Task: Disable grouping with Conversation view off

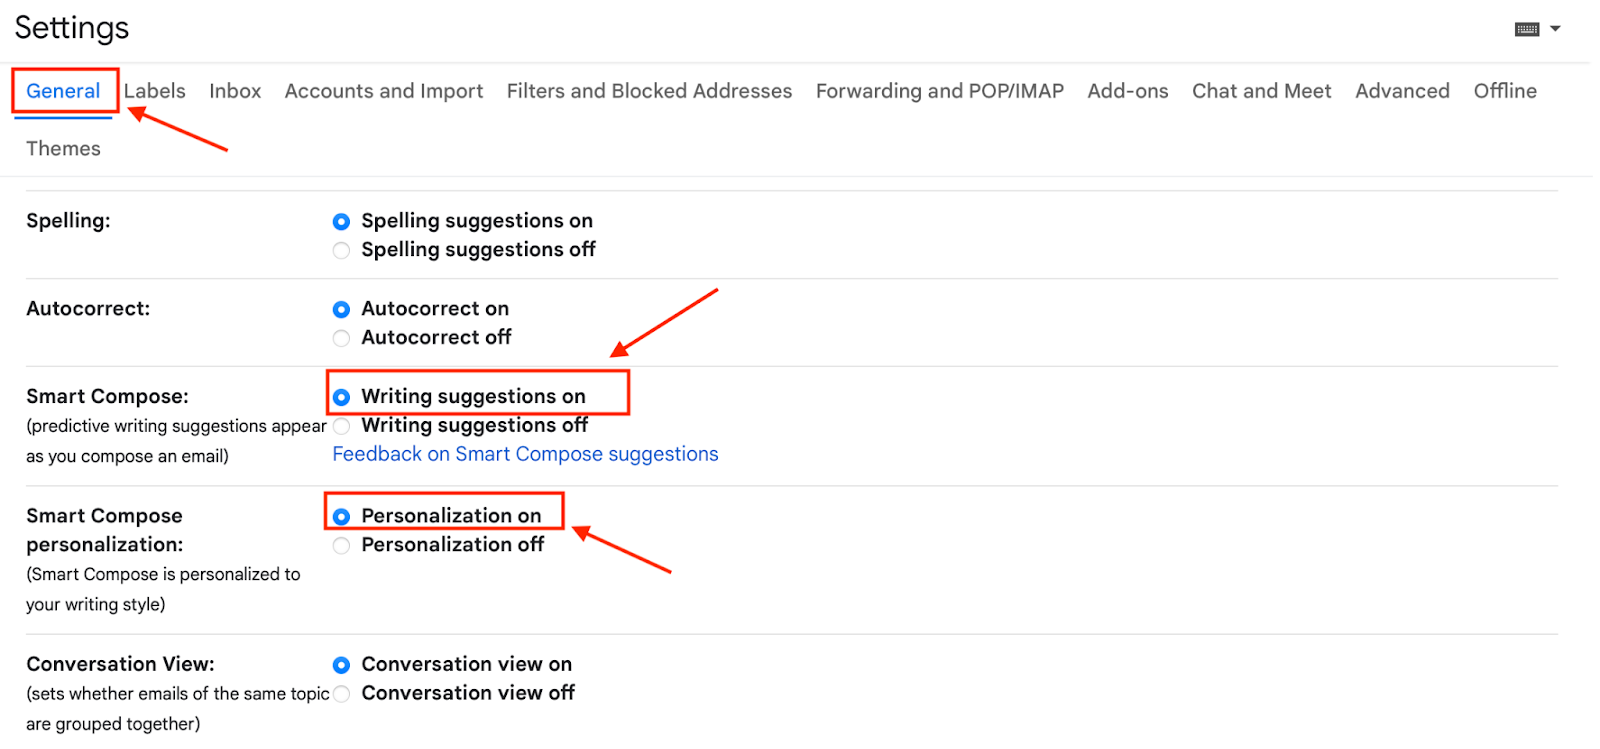Action: (x=341, y=693)
